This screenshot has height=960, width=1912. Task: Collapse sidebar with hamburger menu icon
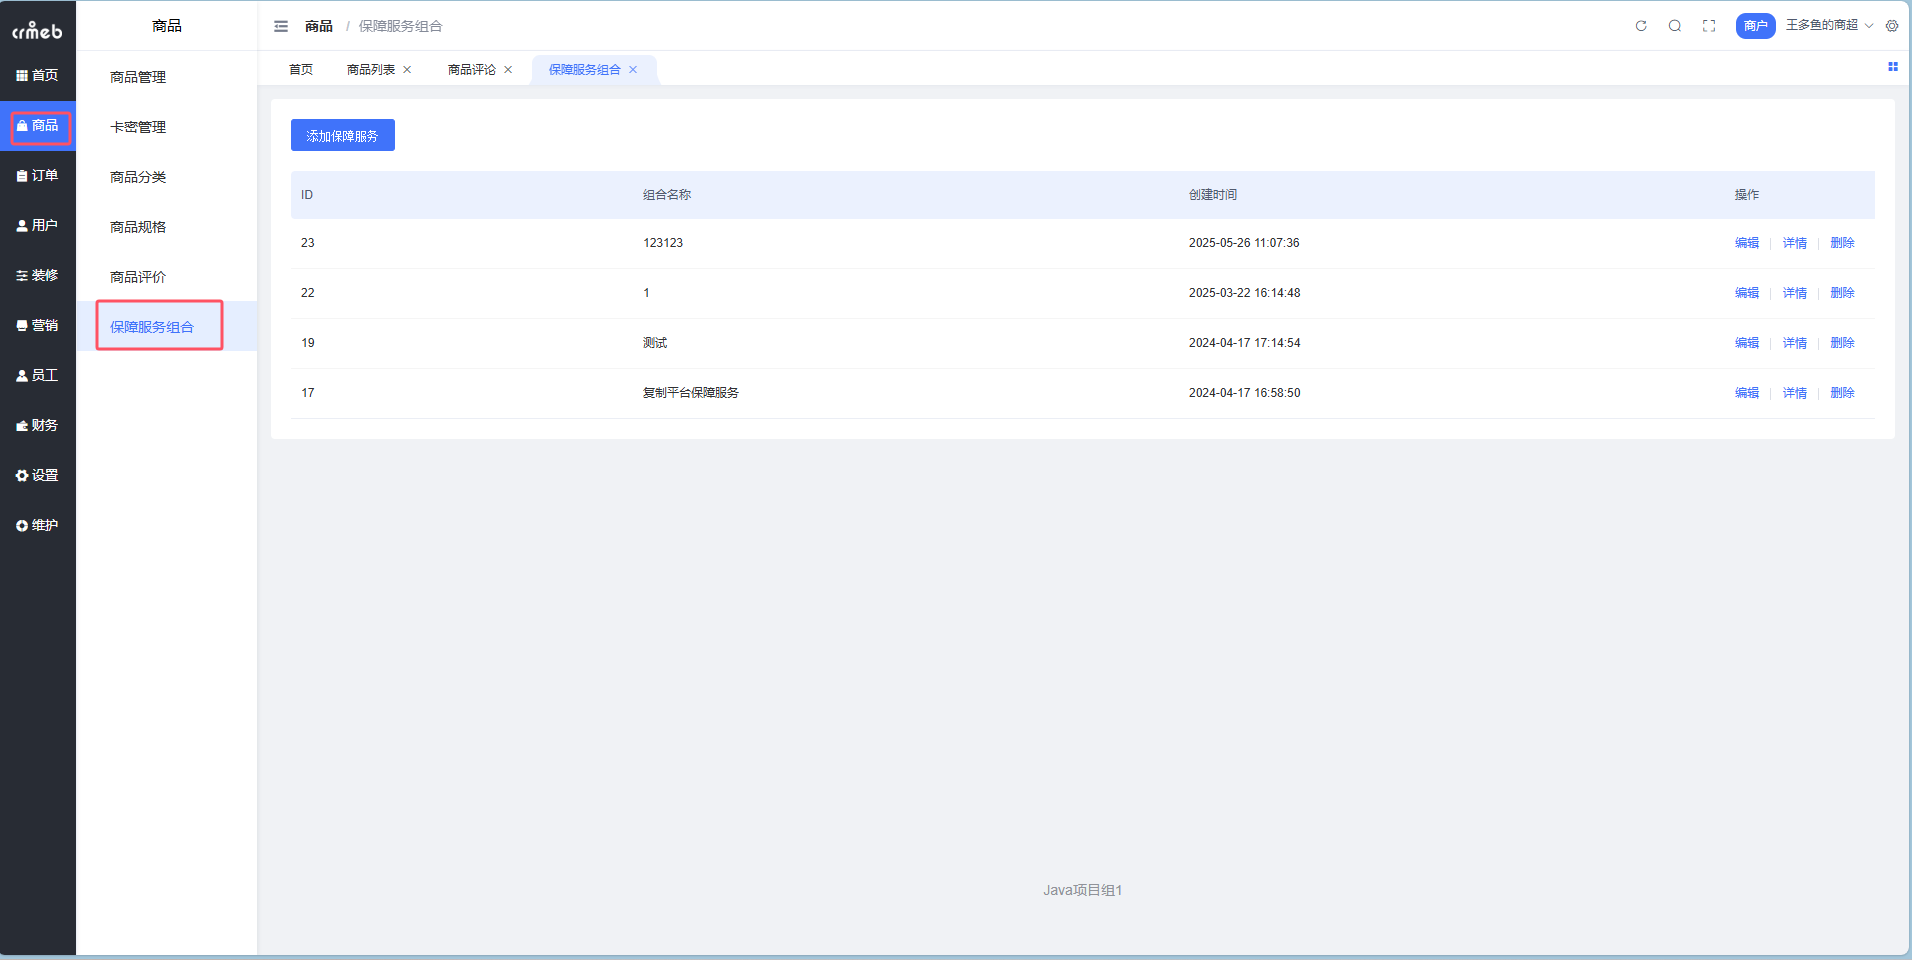[281, 26]
